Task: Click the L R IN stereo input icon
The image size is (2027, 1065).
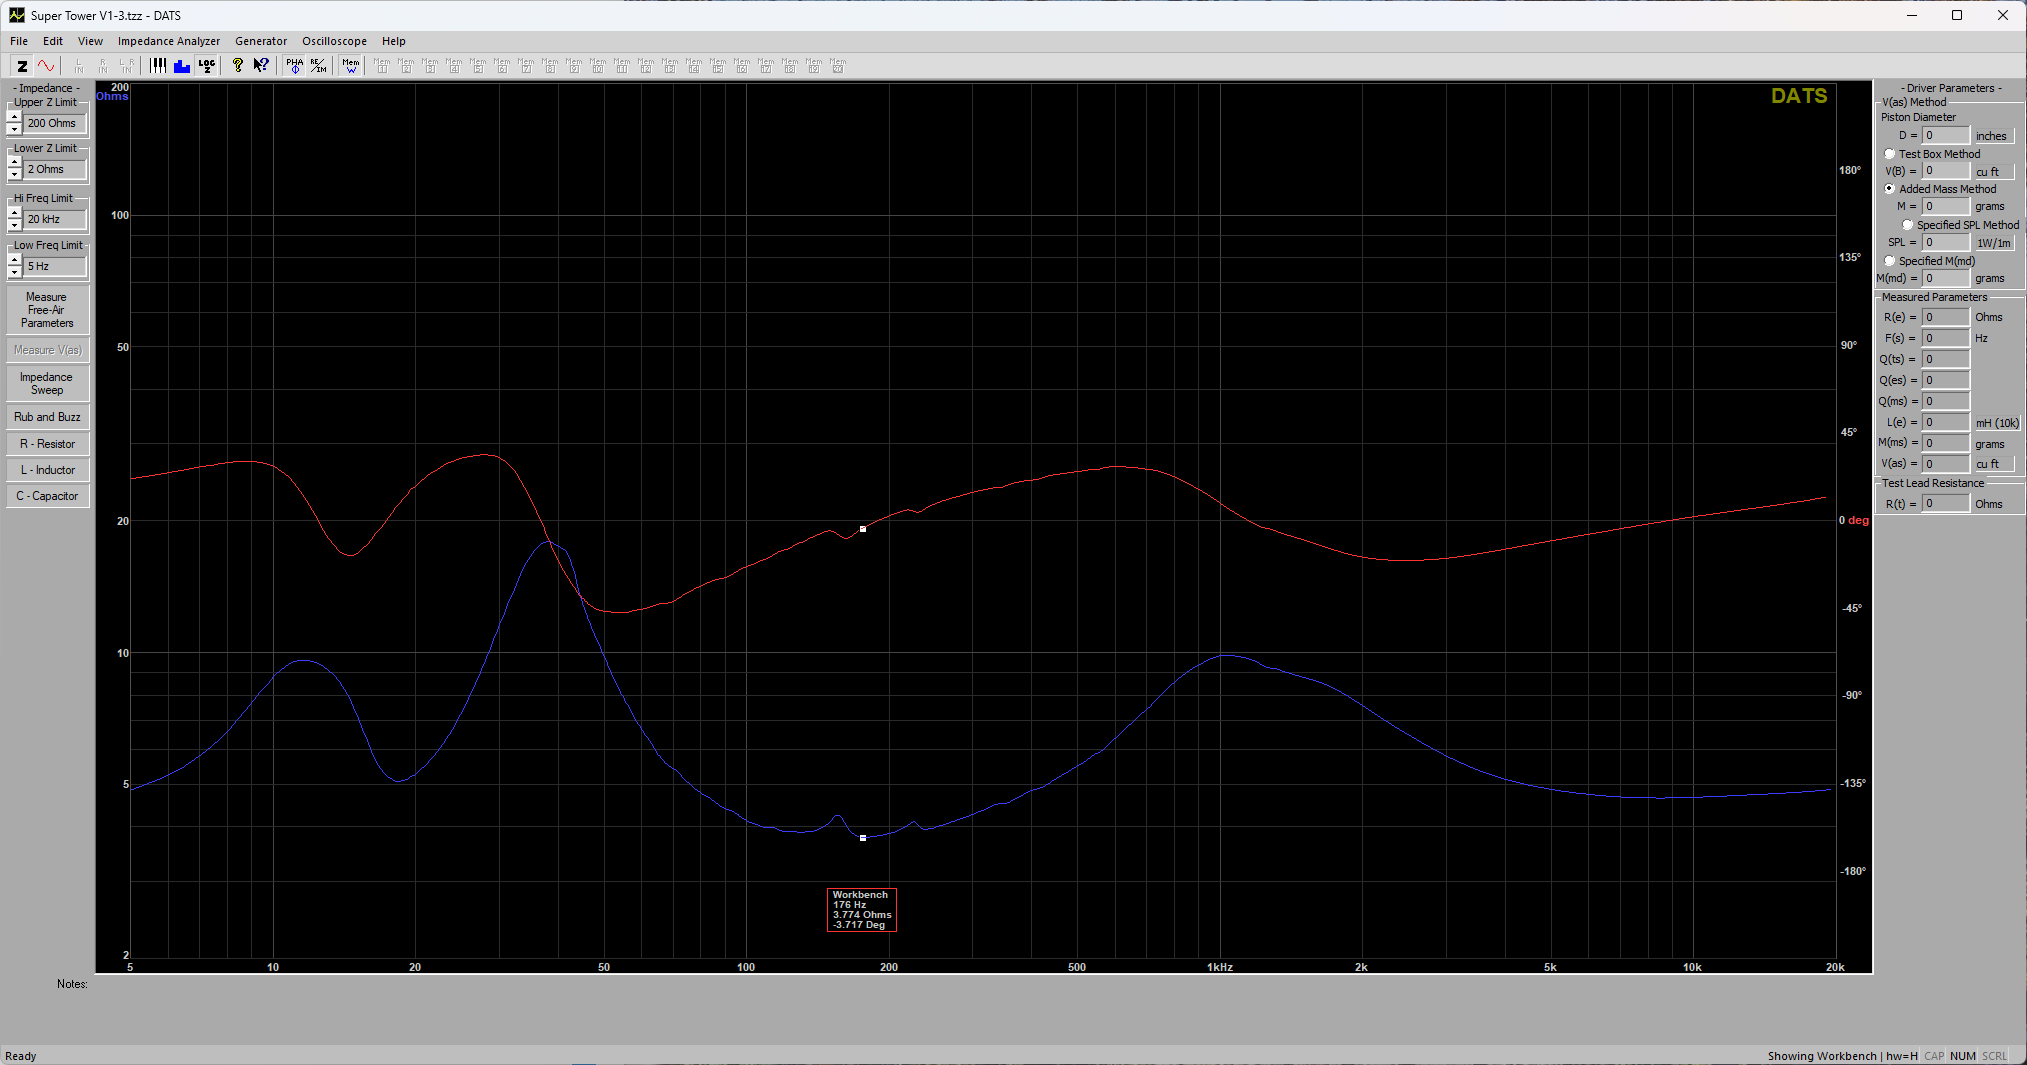Action: [126, 66]
